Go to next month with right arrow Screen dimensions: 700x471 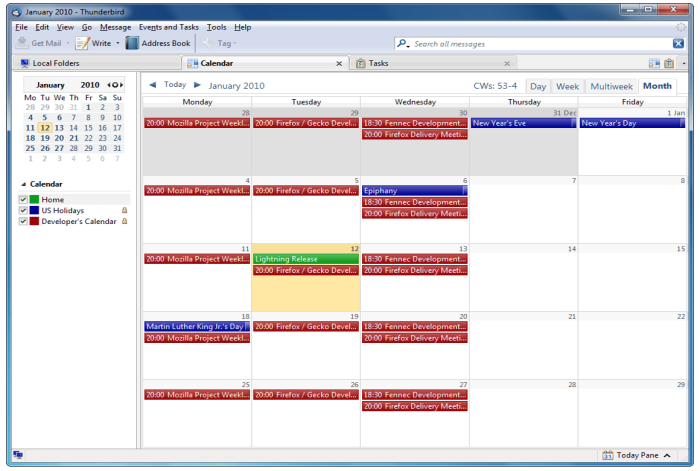(x=197, y=84)
